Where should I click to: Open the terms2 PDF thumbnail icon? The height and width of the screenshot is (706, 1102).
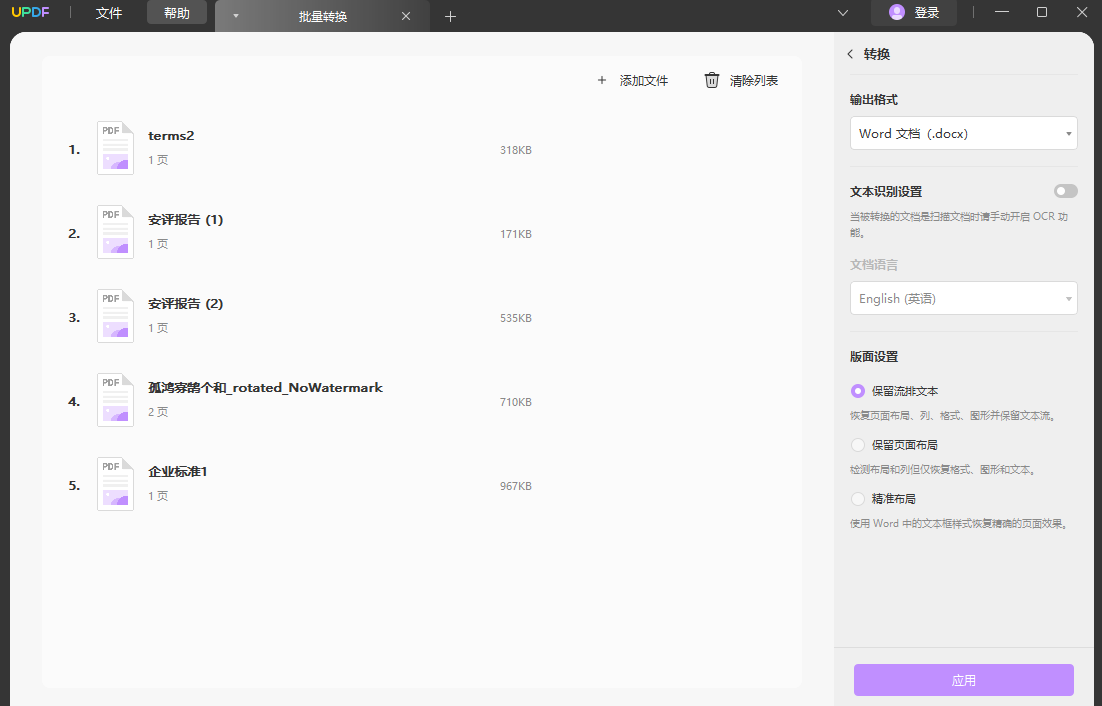coord(114,147)
